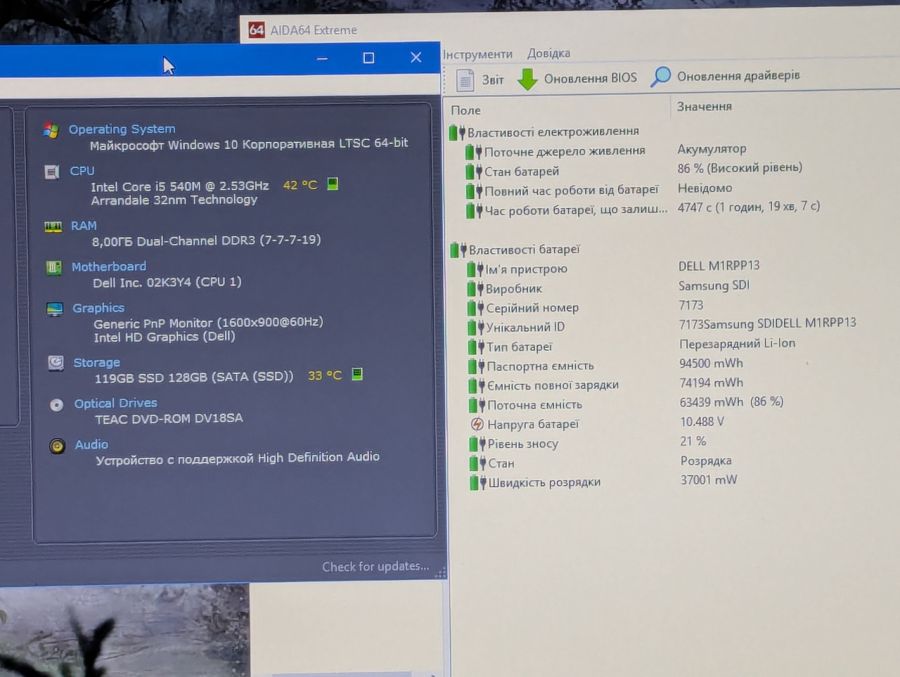Open the Інструменти menu in AIDA64

point(478,54)
